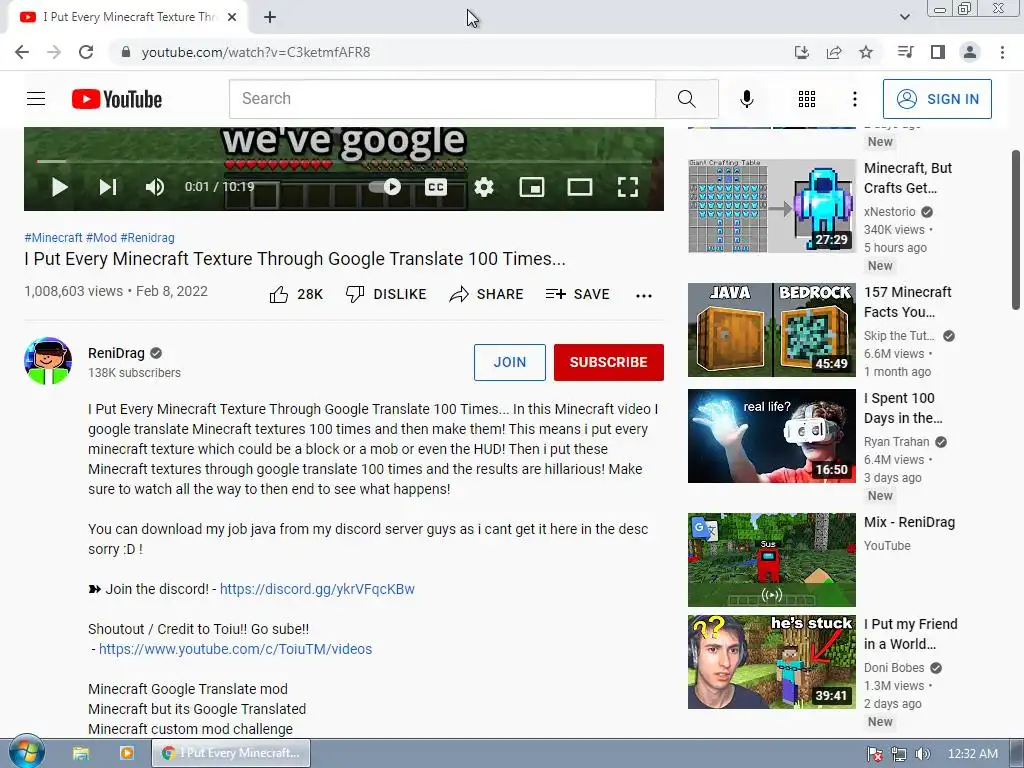The height and width of the screenshot is (768, 1024).
Task: Click the JOIN membership button
Action: click(x=509, y=362)
